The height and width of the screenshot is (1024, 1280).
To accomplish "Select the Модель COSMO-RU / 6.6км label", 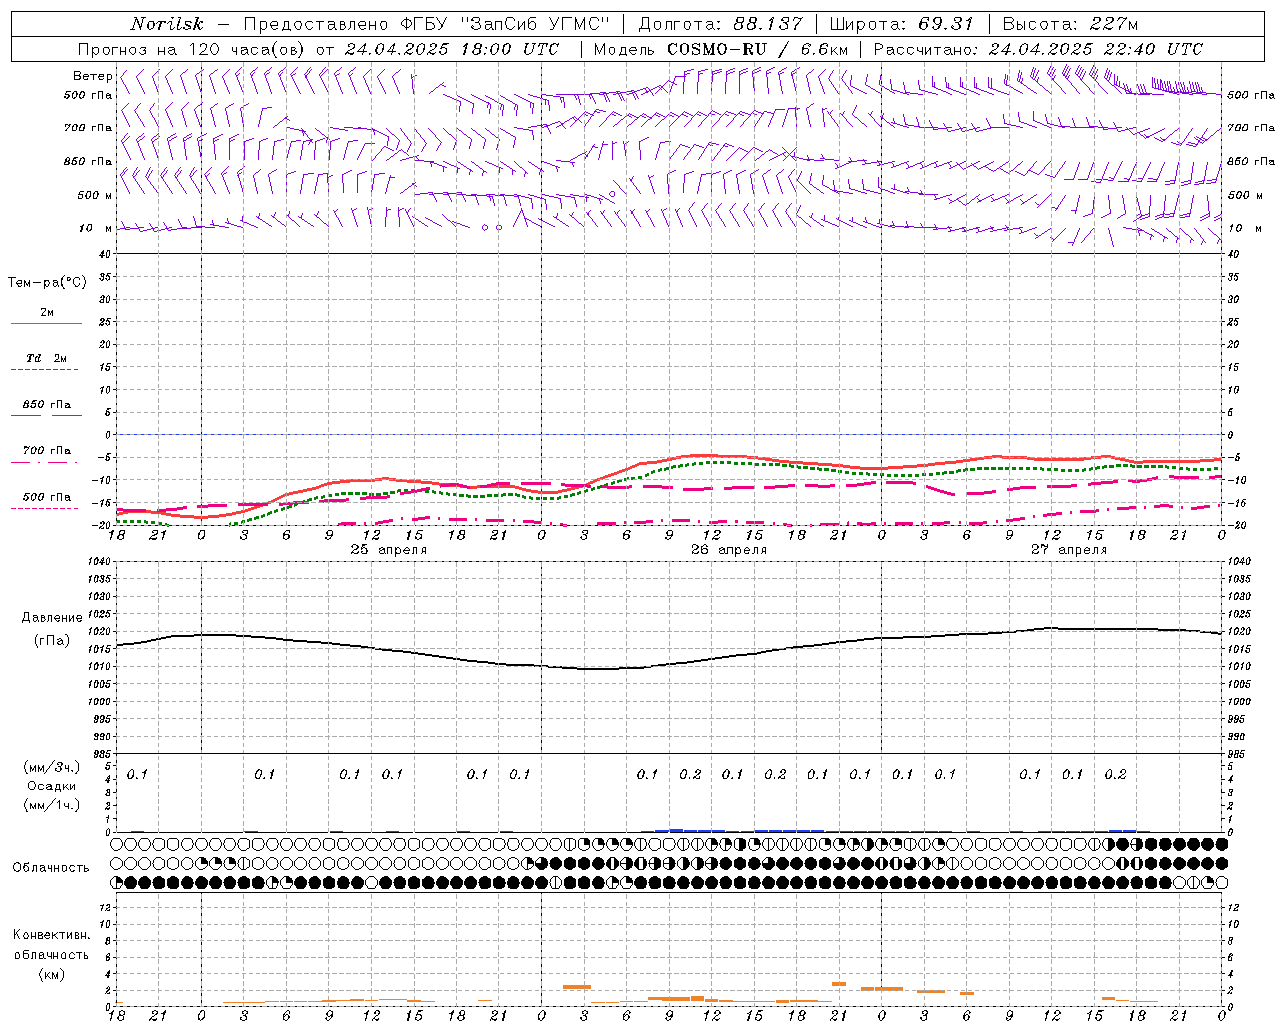I will coord(721,49).
